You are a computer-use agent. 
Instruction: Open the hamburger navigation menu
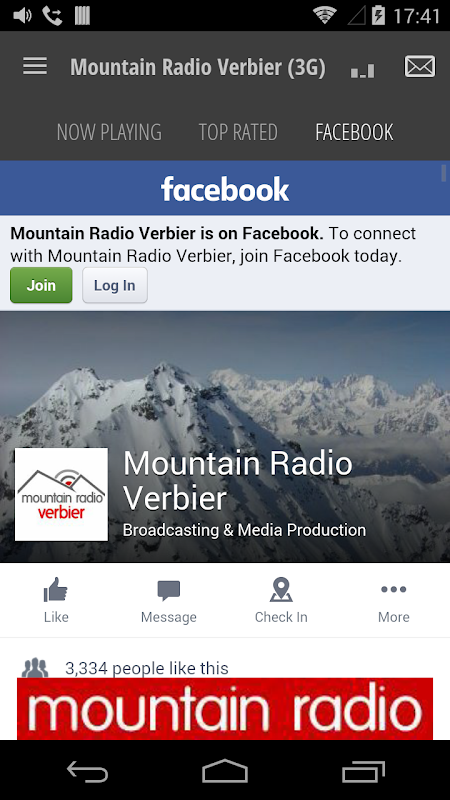pyautogui.click(x=35, y=66)
